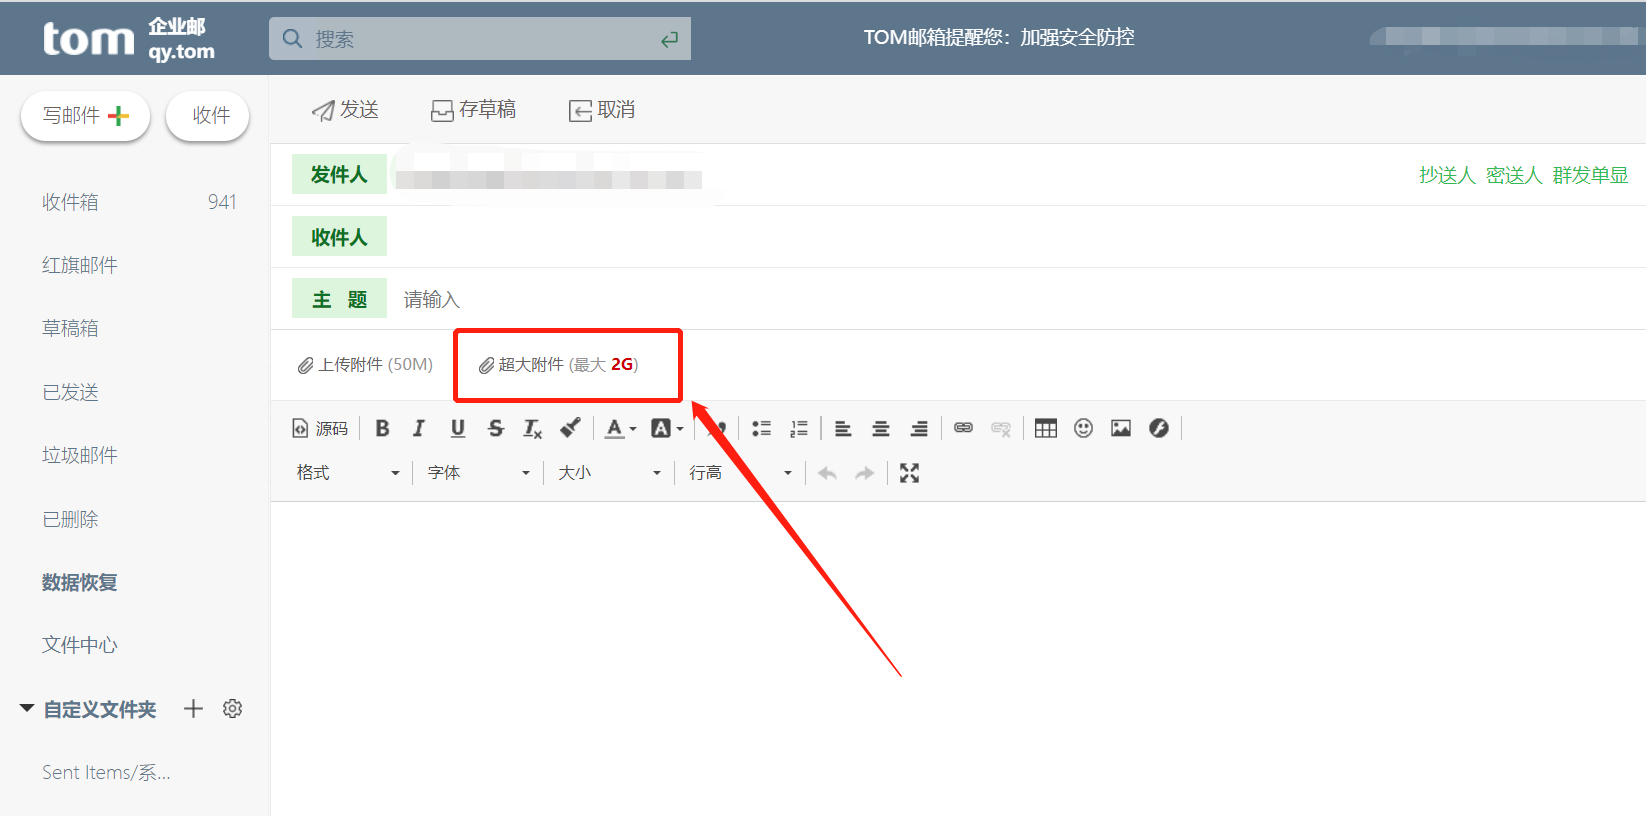The height and width of the screenshot is (816, 1646).
Task: Open the 字体 font dropdown
Action: (479, 473)
